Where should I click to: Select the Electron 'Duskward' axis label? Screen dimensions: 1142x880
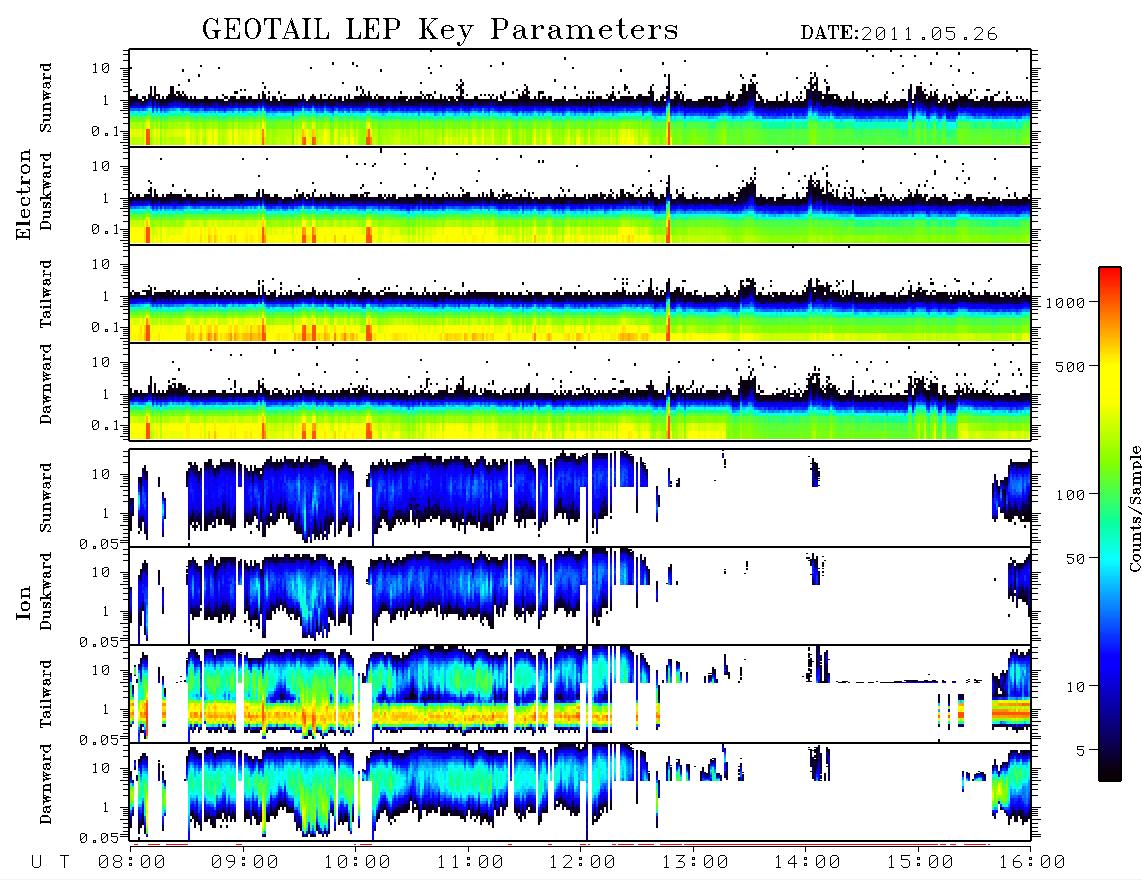pyautogui.click(x=45, y=191)
